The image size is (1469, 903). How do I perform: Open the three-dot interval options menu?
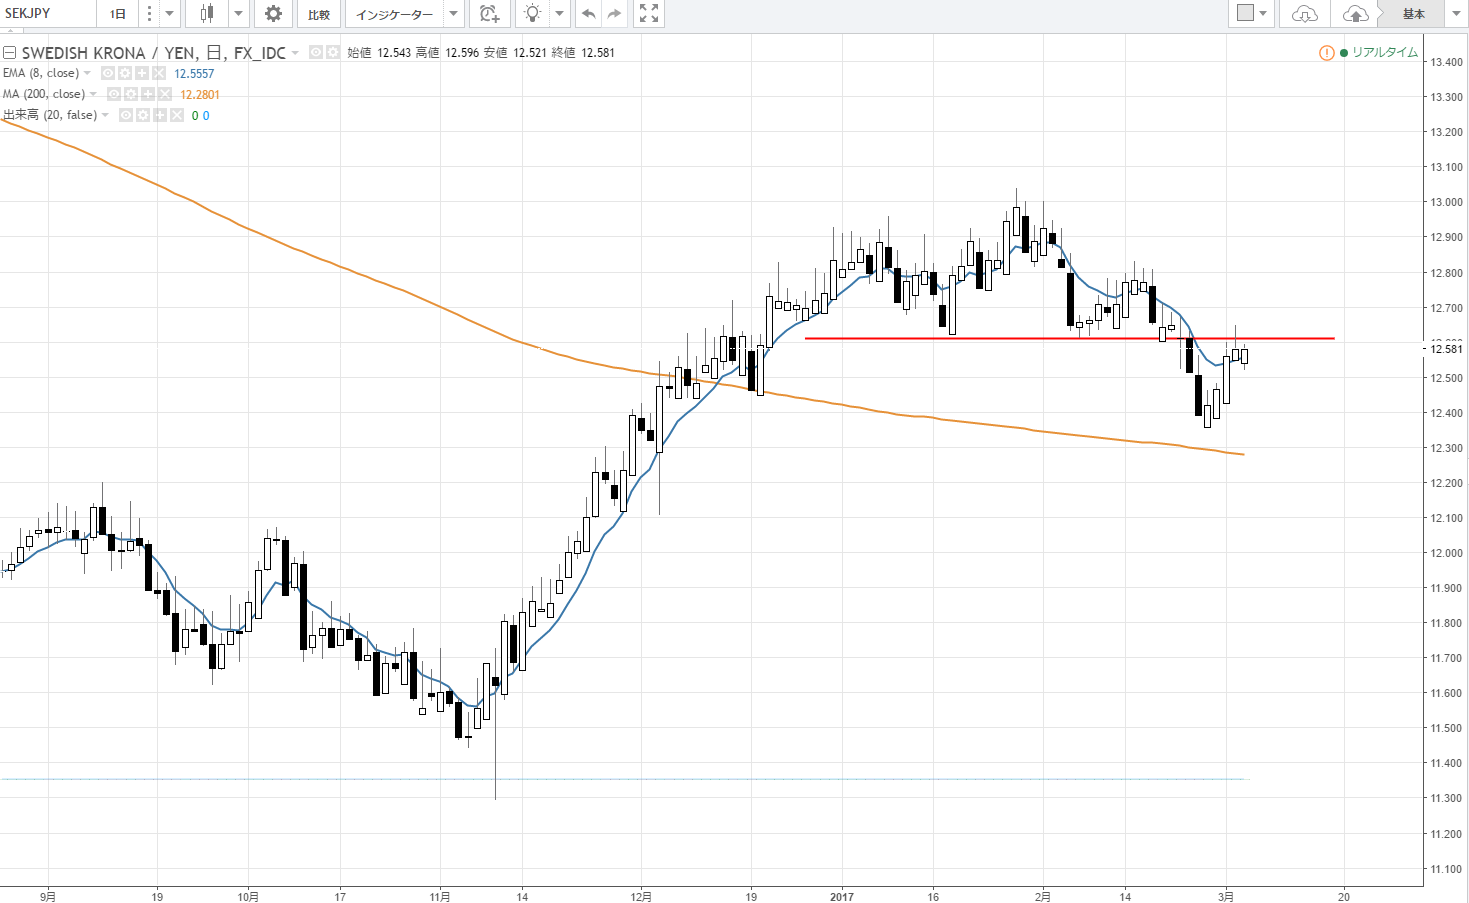(x=149, y=14)
